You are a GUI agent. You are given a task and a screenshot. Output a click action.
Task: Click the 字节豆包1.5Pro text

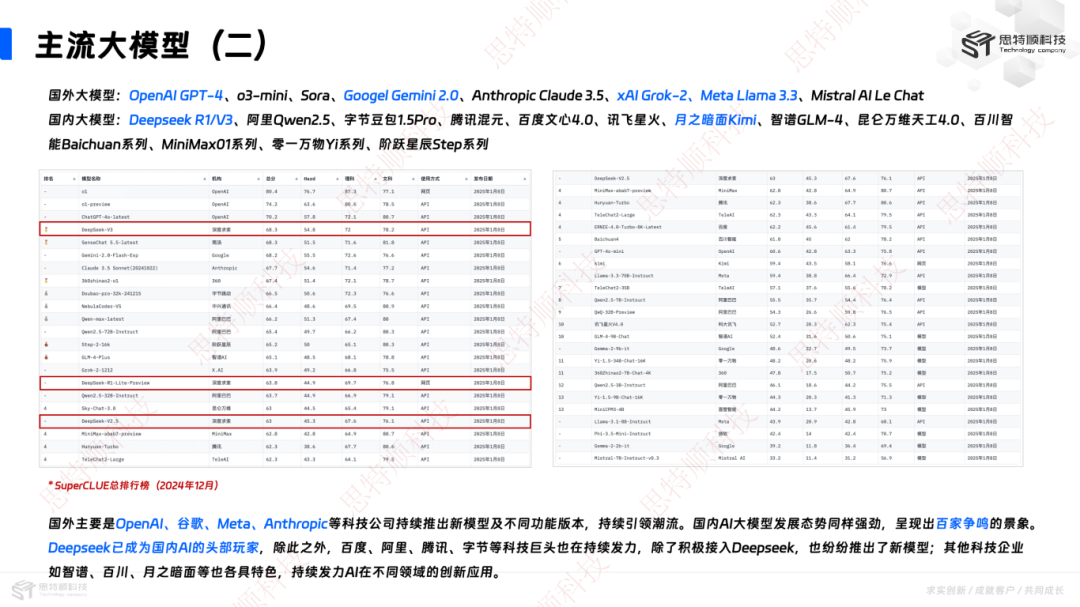391,120
